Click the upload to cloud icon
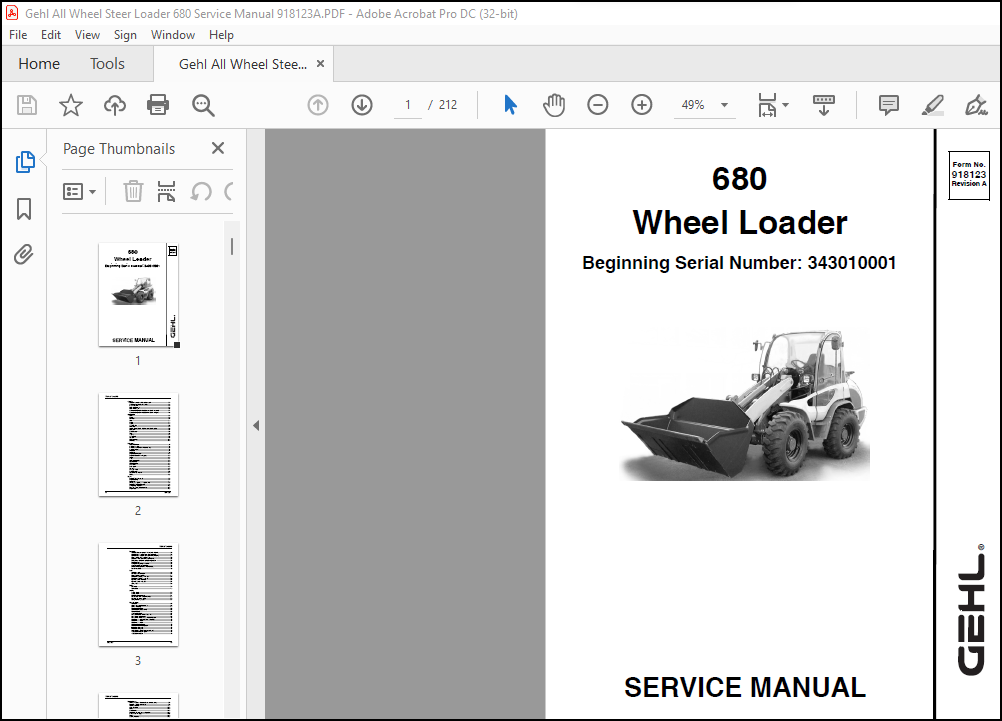Screen dimensions: 1002x721 [115, 105]
